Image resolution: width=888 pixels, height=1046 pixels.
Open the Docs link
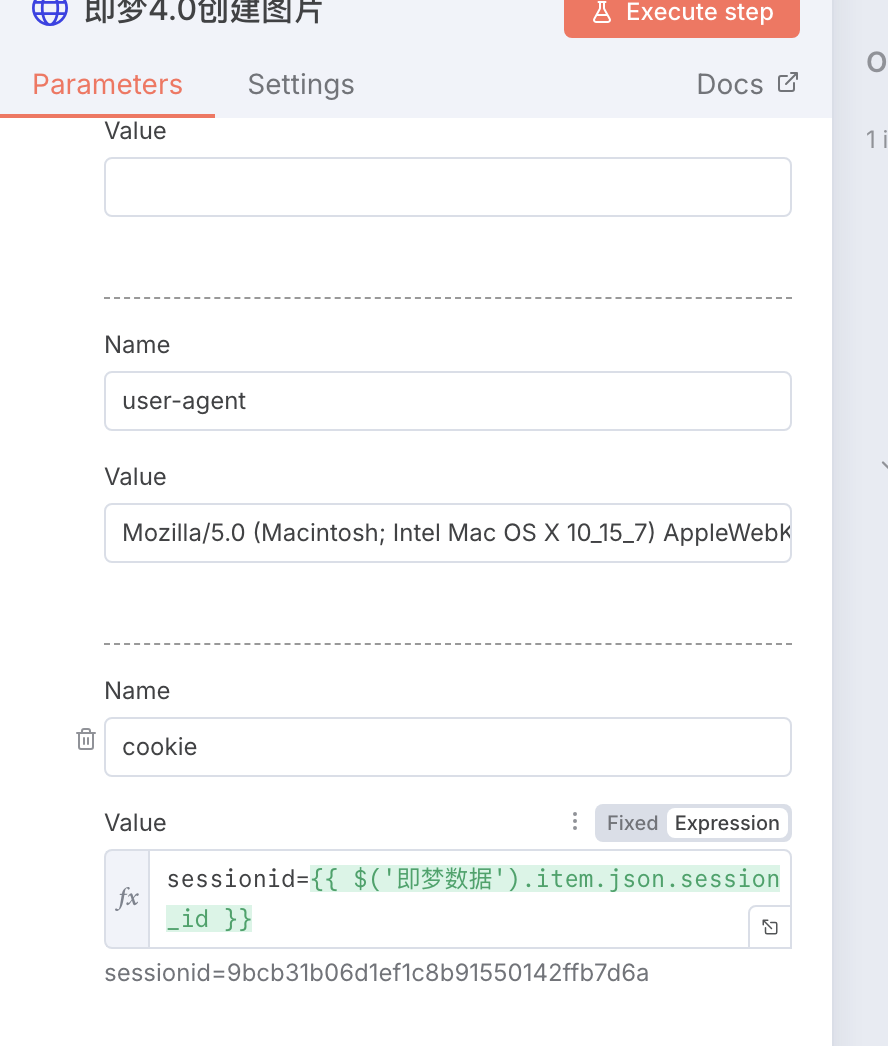pos(730,85)
